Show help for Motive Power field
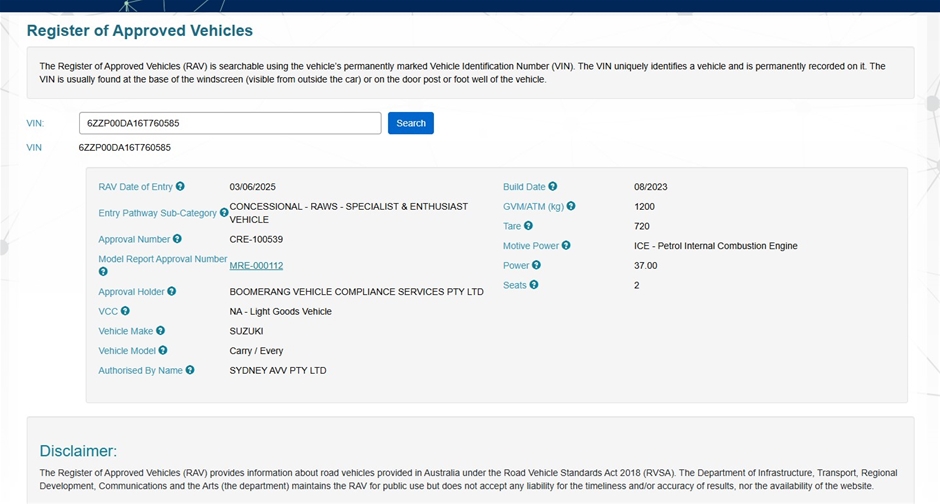Image resolution: width=940 pixels, height=504 pixels. (x=566, y=245)
